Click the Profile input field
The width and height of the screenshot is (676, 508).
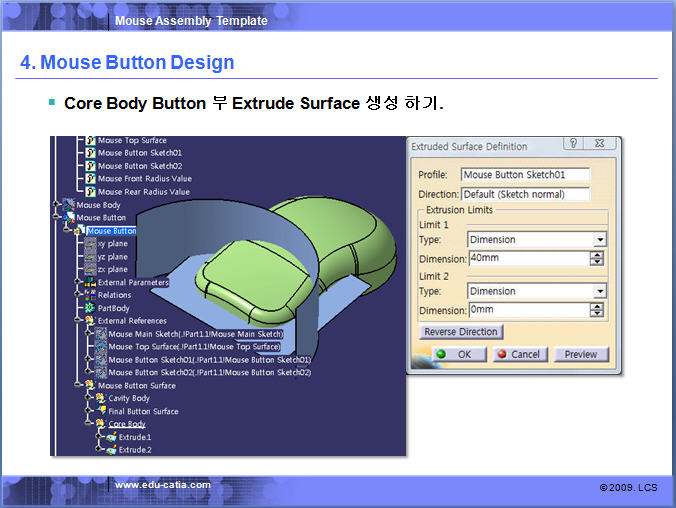tap(525, 175)
